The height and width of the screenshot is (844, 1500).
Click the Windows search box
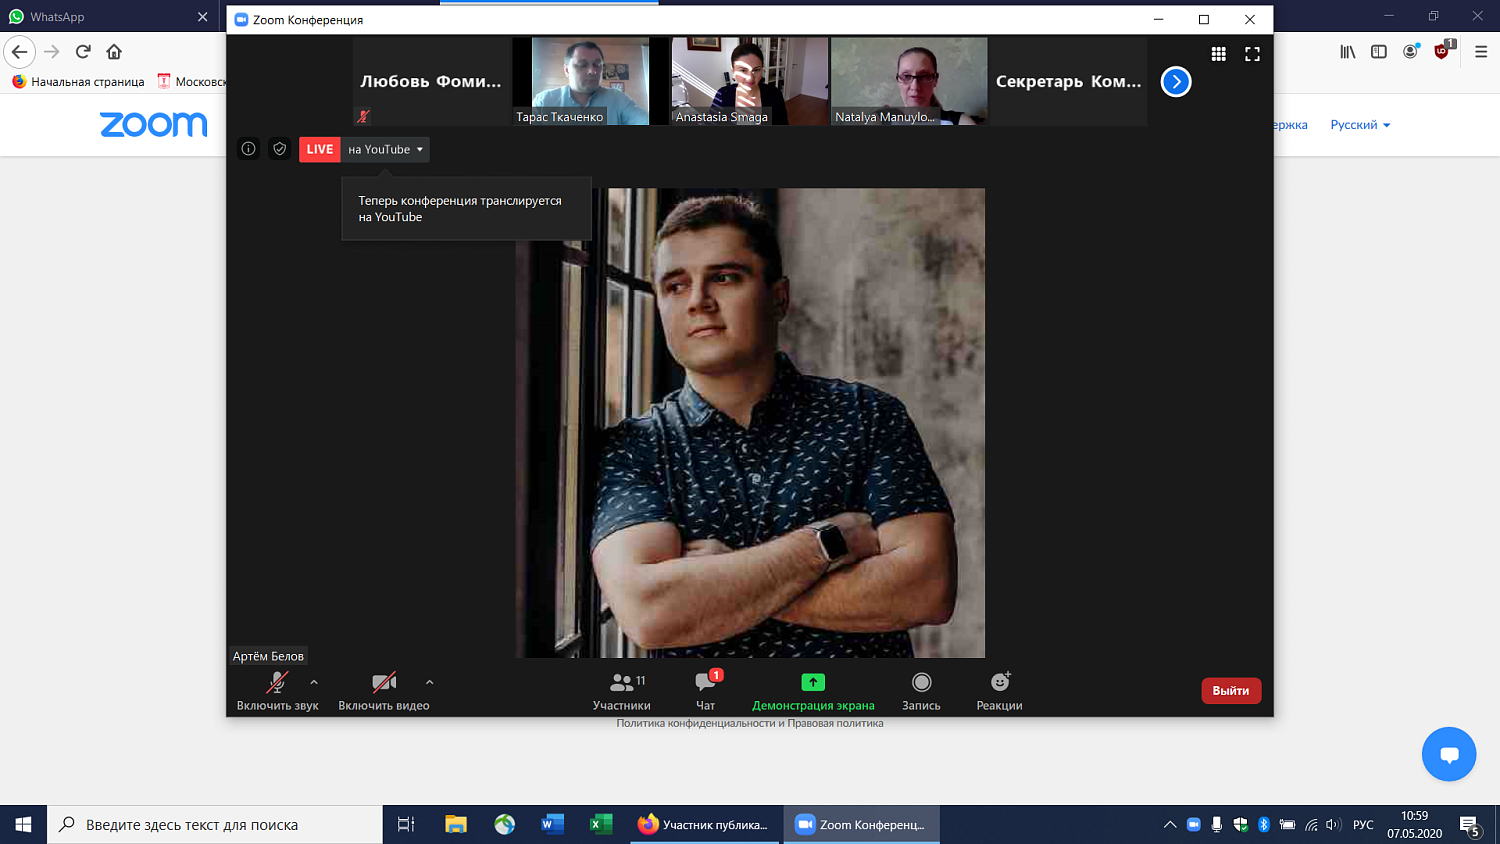pyautogui.click(x=215, y=825)
